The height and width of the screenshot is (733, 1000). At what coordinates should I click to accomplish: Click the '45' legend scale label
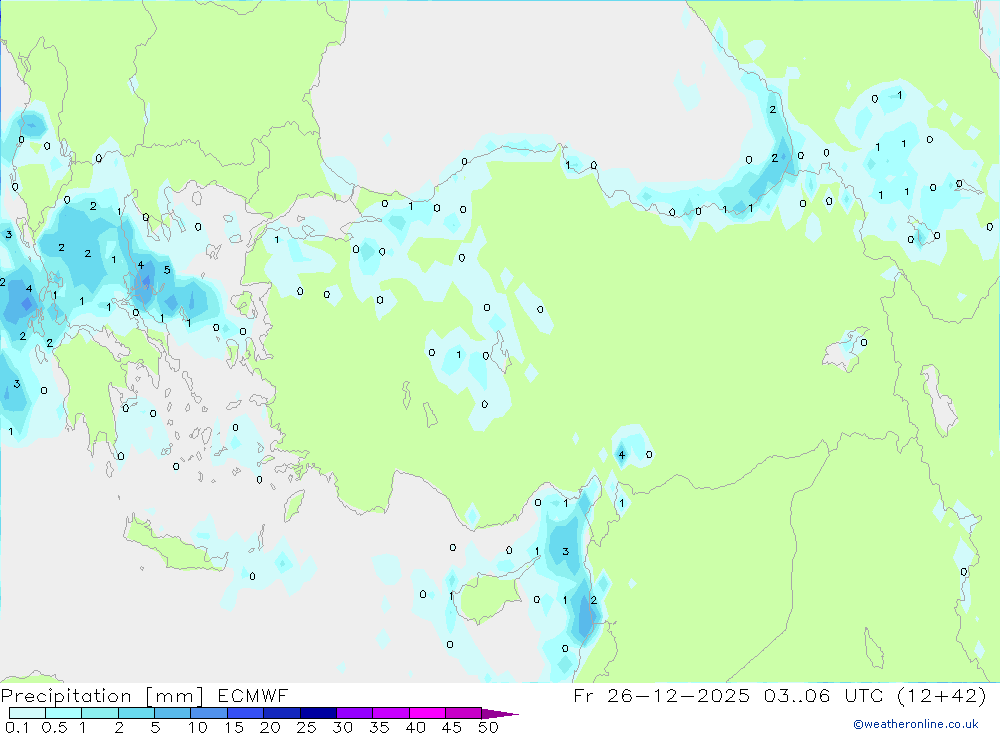tap(452, 727)
